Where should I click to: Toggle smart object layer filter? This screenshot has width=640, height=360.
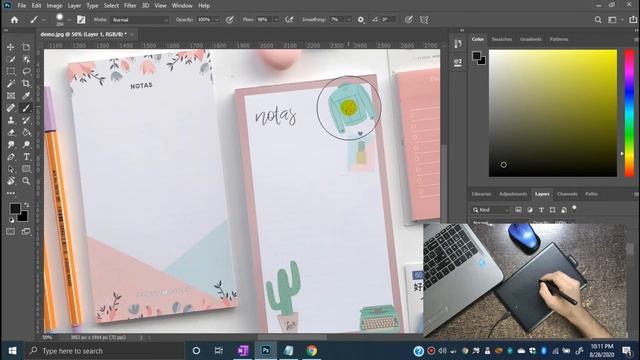point(564,210)
